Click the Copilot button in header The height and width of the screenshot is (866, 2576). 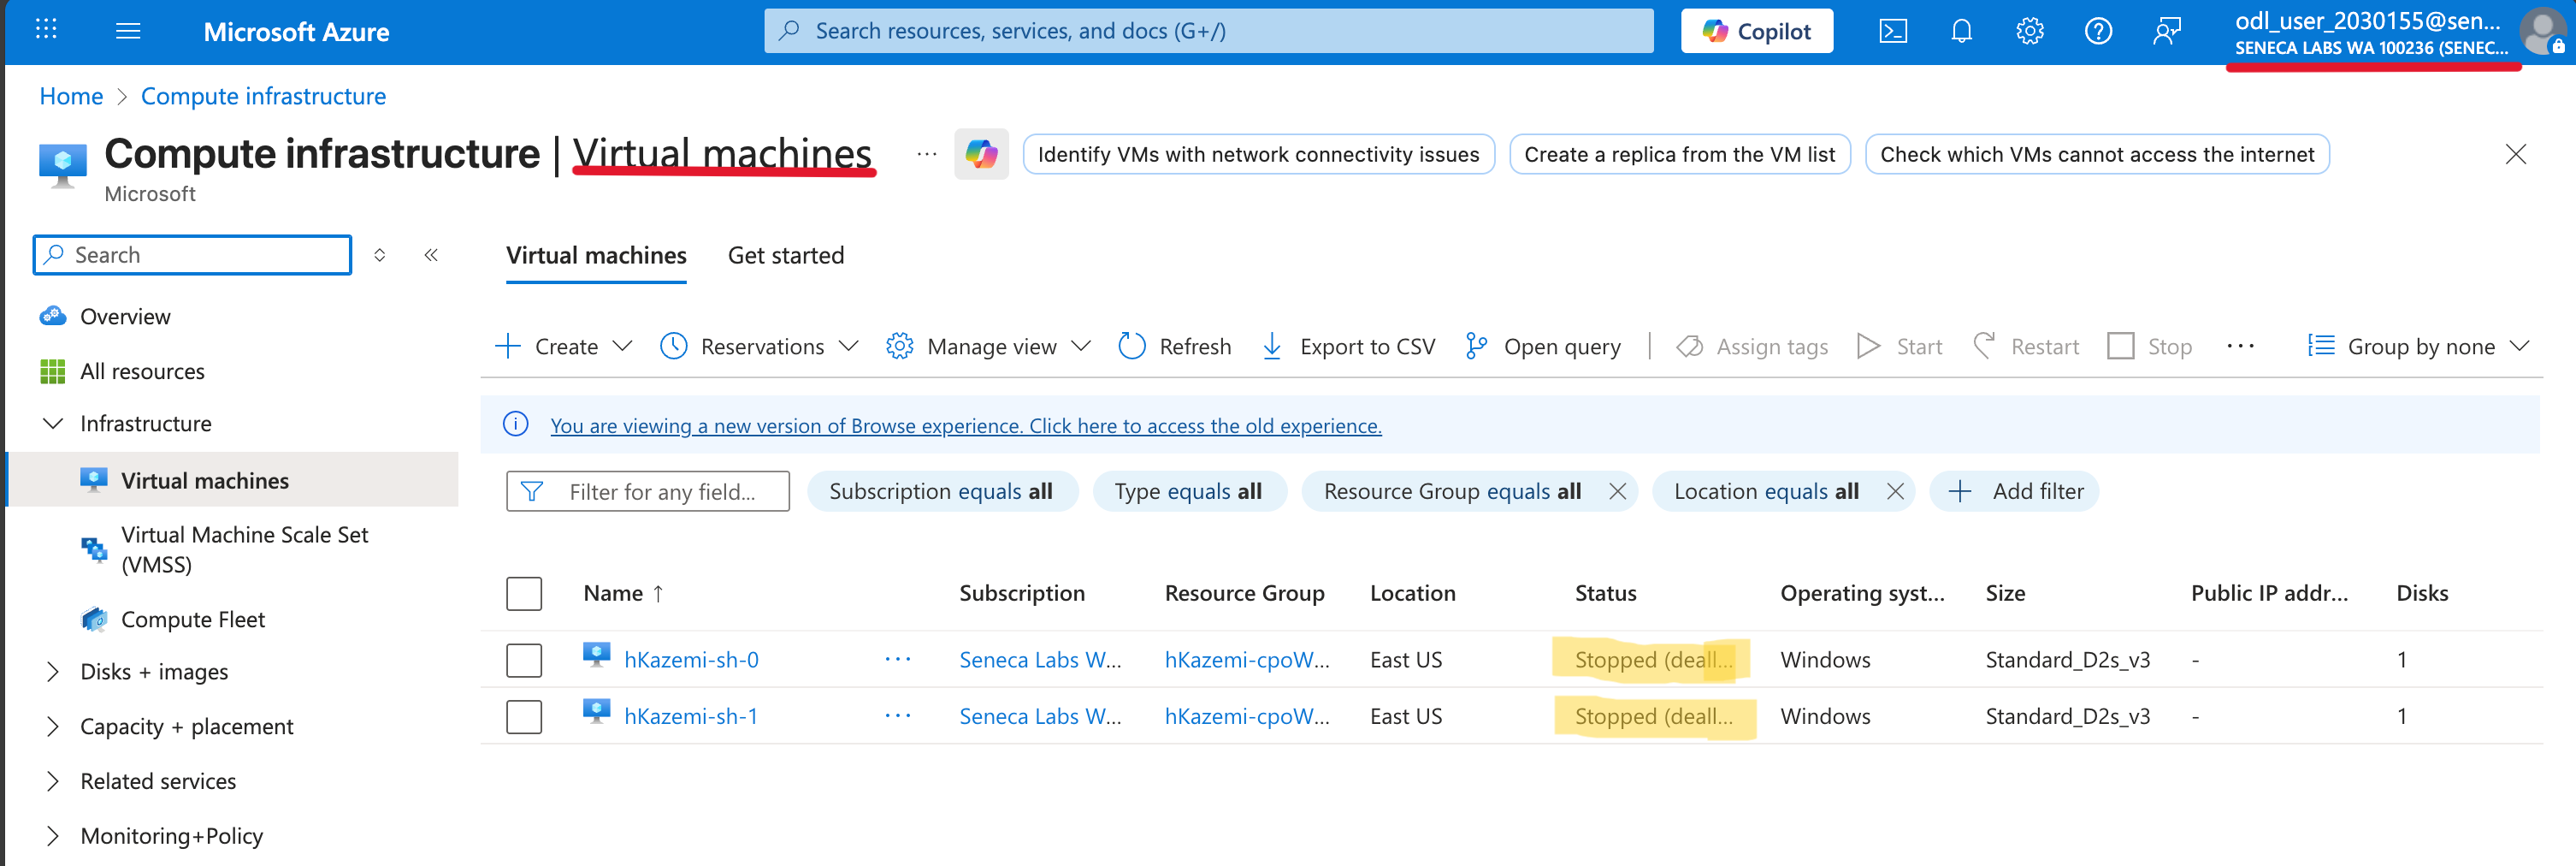pyautogui.click(x=1757, y=31)
